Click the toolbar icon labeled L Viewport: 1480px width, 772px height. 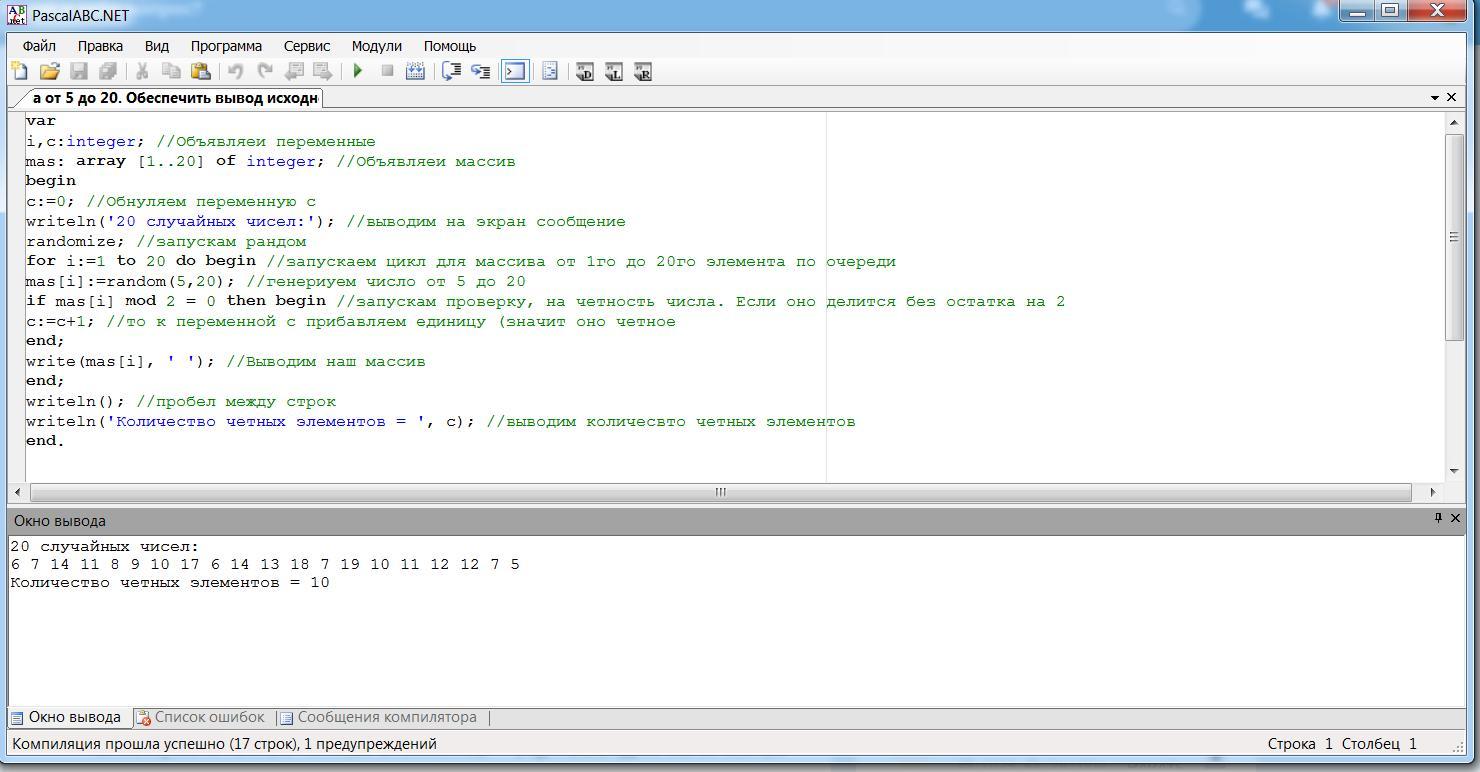point(614,71)
